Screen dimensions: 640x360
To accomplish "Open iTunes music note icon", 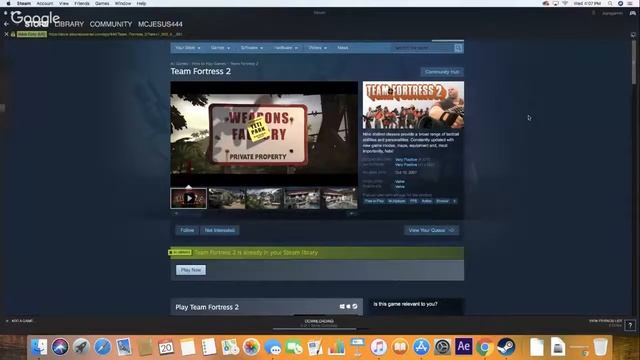I will [379, 347].
